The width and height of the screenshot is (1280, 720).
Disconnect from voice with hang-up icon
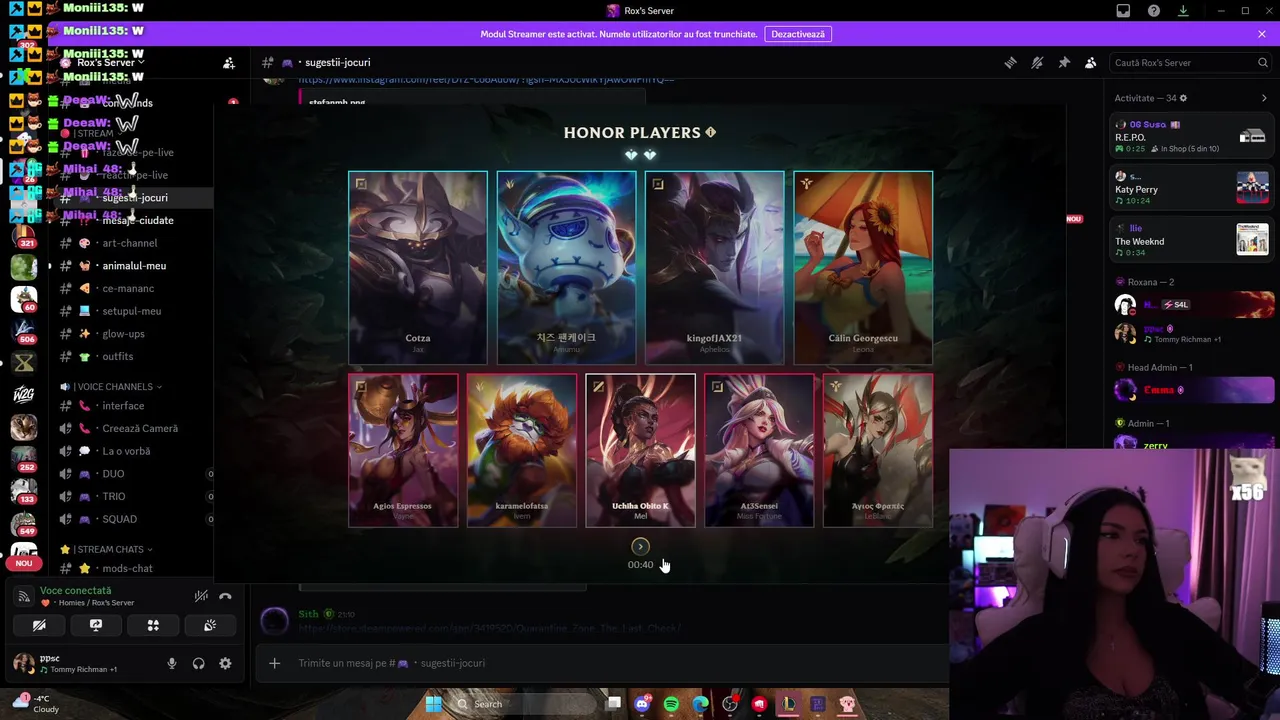coord(225,596)
